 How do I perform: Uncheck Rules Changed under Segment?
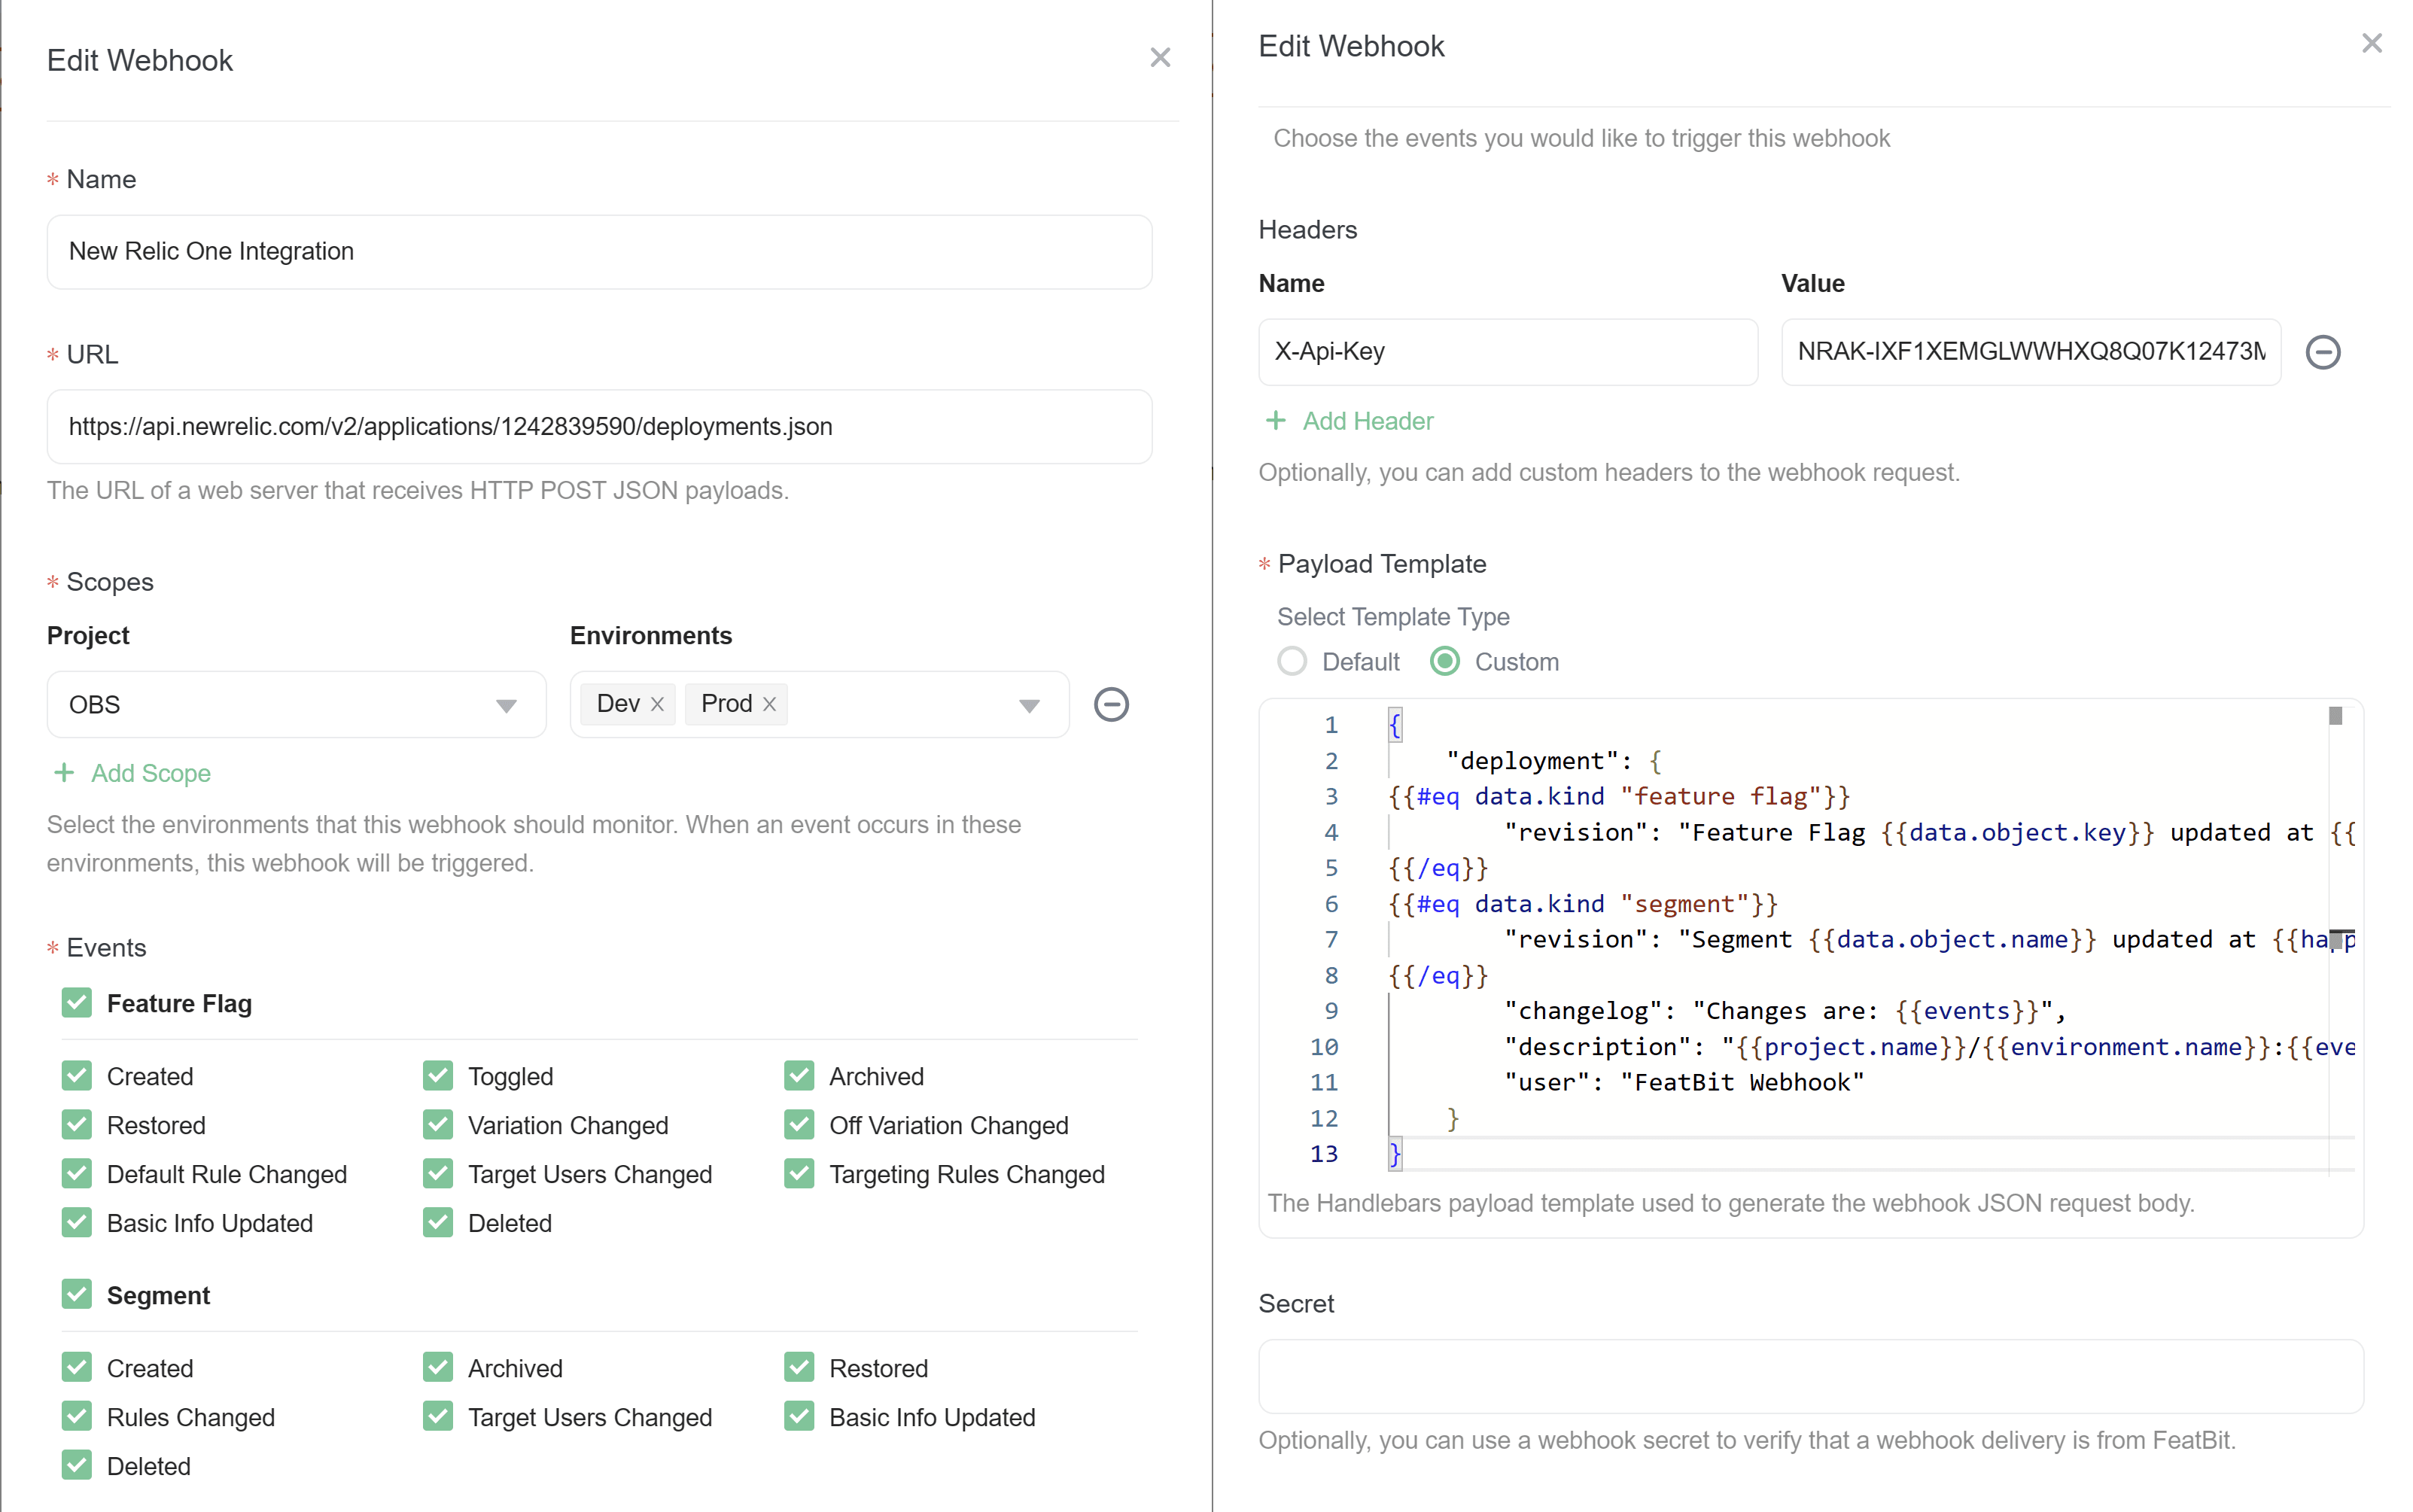(76, 1416)
